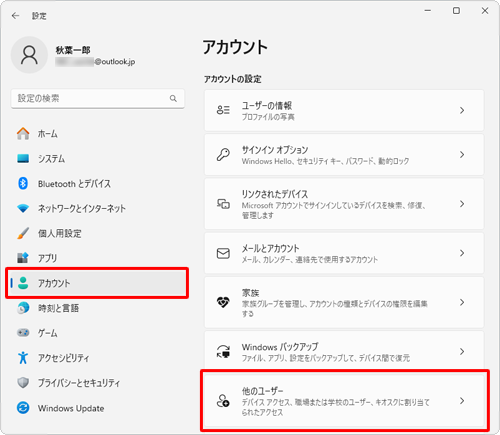The width and height of the screenshot is (500, 435).
Task: Open the 家族 settings card
Action: click(x=344, y=302)
